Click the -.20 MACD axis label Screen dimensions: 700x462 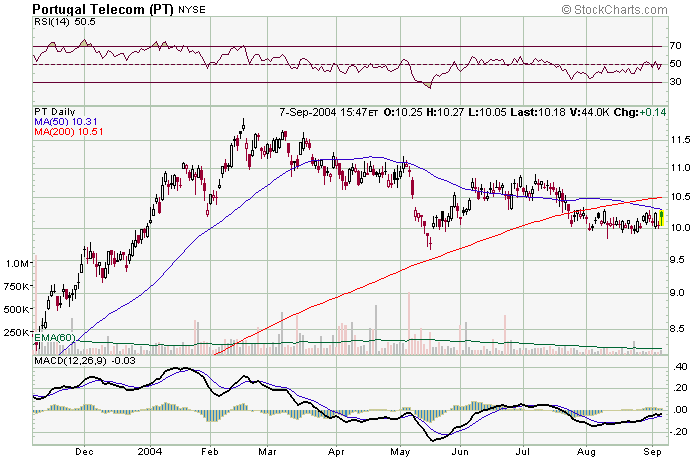[x=678, y=432]
